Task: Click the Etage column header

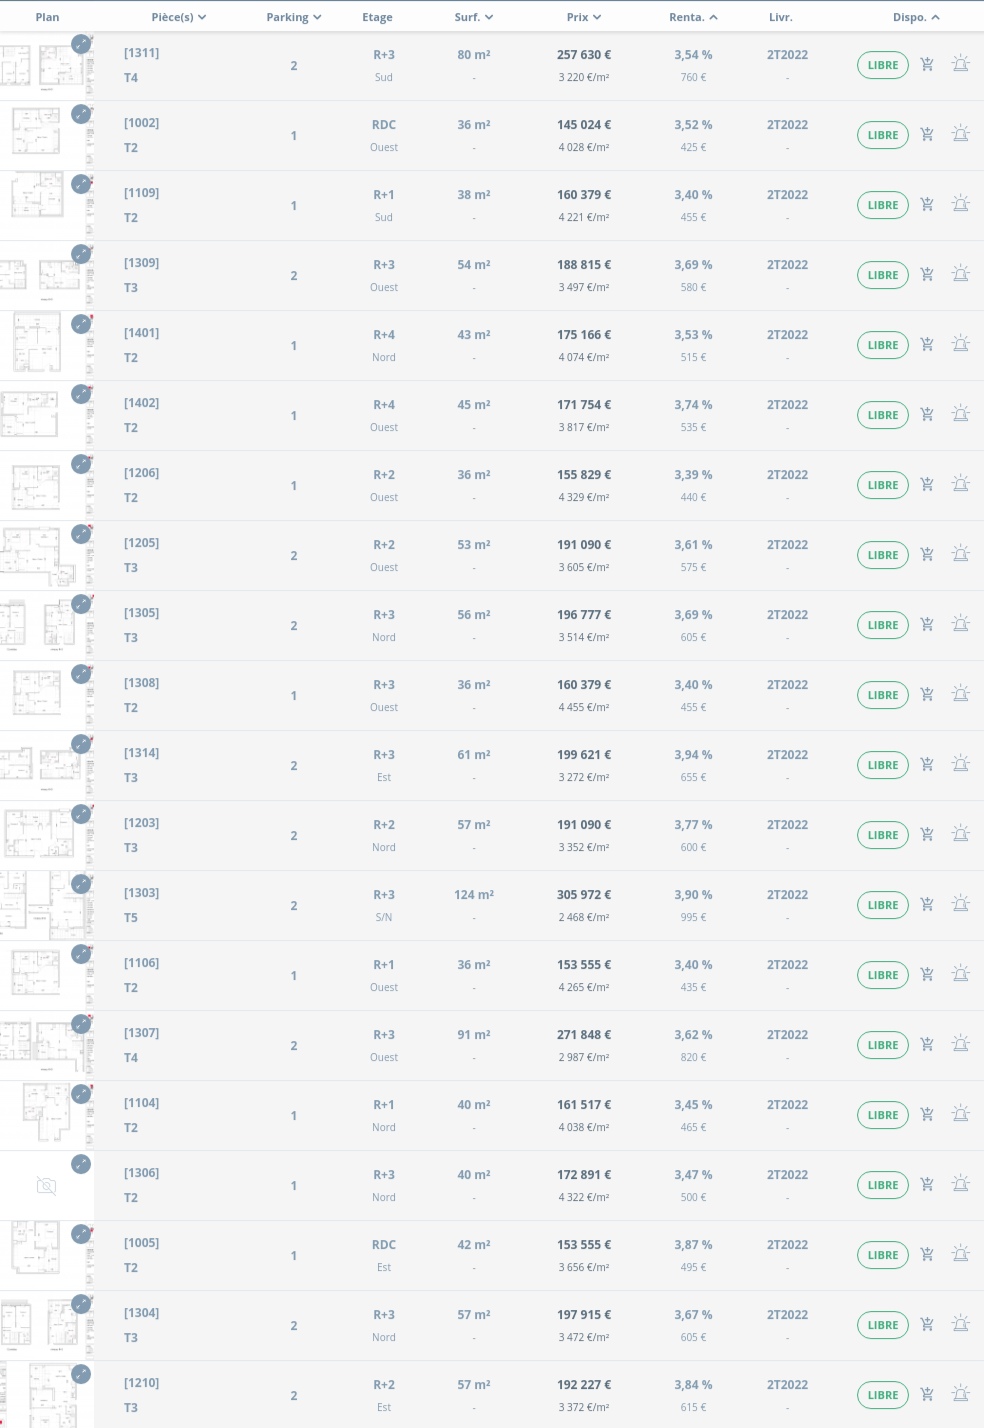Action: point(377,17)
